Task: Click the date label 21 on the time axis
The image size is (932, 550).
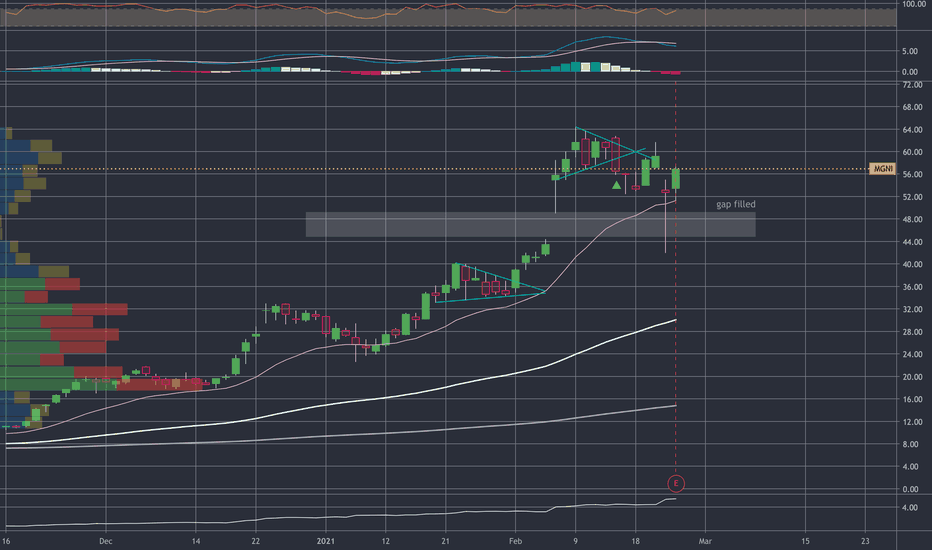Action: coord(445,541)
